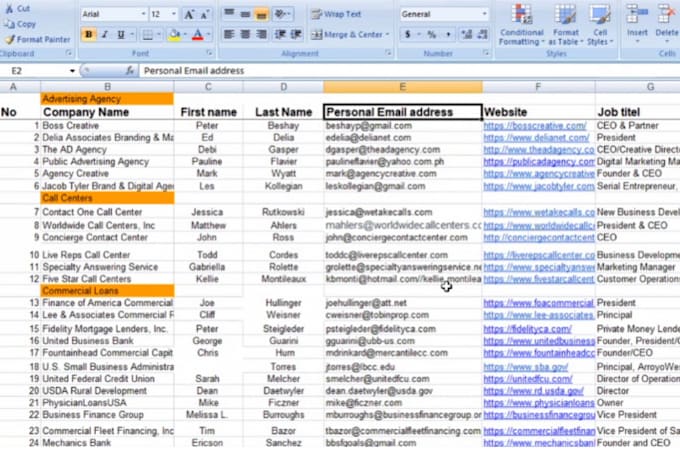
Task: Select the Job titel header cell
Action: pos(638,112)
